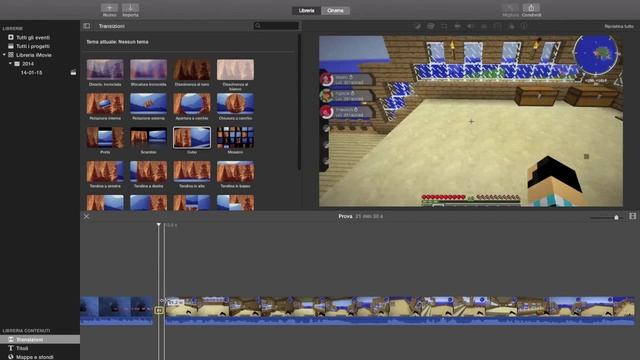
Task: Choose the Tendina a destra transition
Action: click(149, 171)
